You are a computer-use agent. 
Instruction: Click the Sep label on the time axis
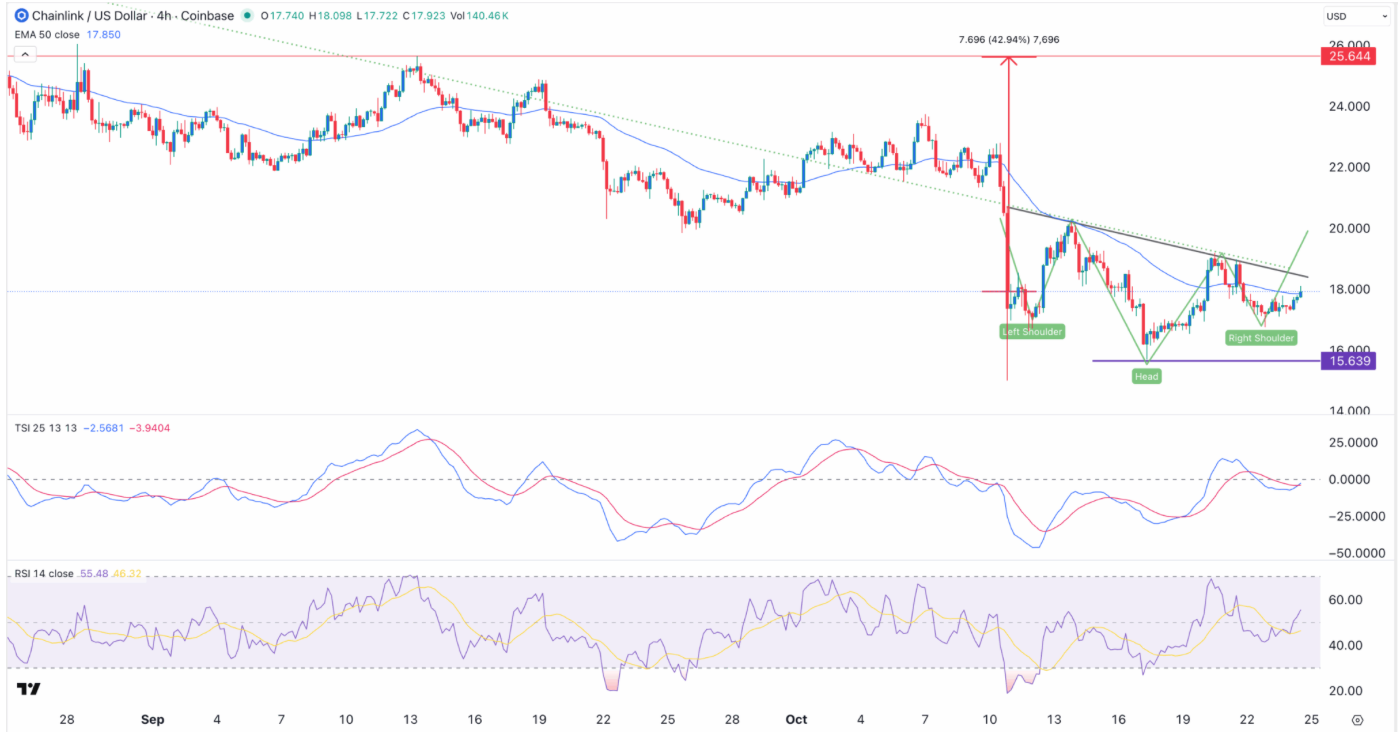152,719
